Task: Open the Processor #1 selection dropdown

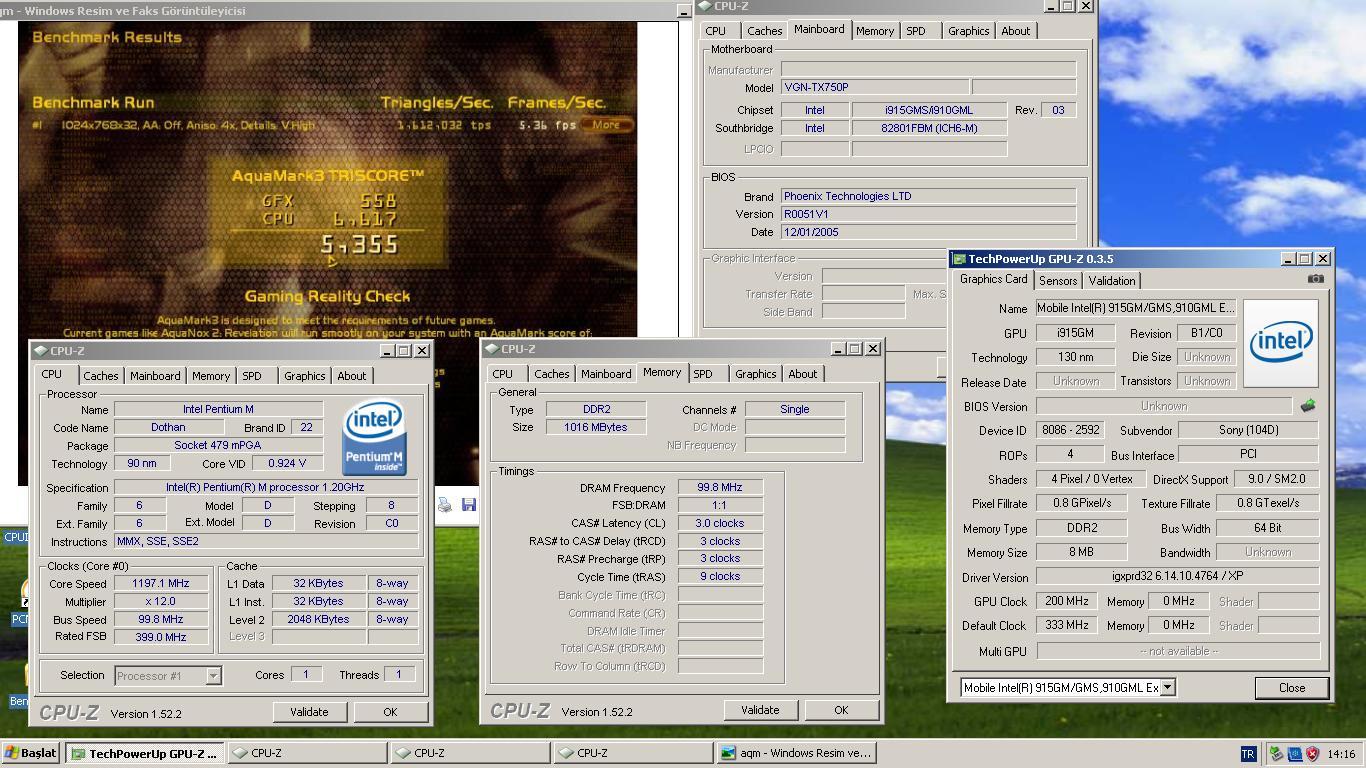Action: coord(213,676)
